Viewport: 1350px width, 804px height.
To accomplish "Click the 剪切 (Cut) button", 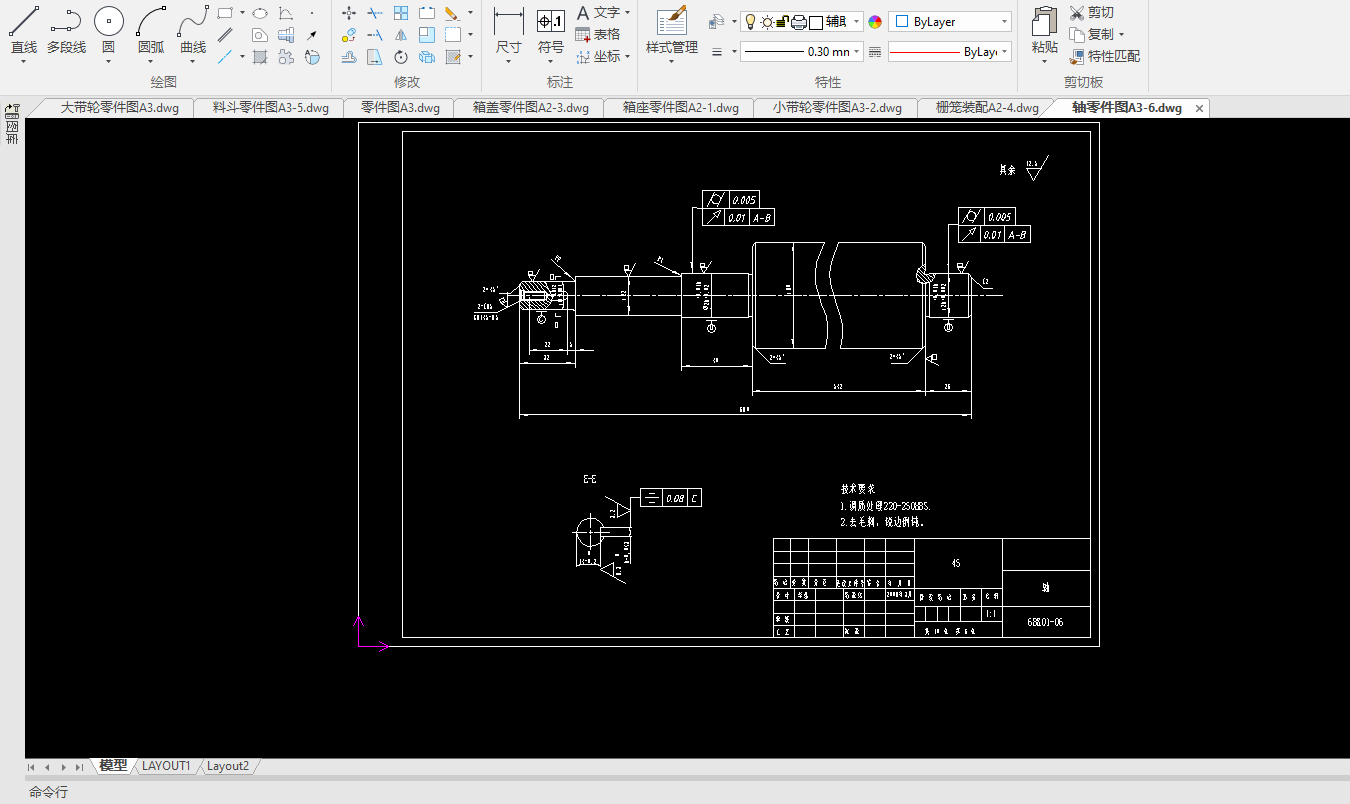I will coord(1091,12).
